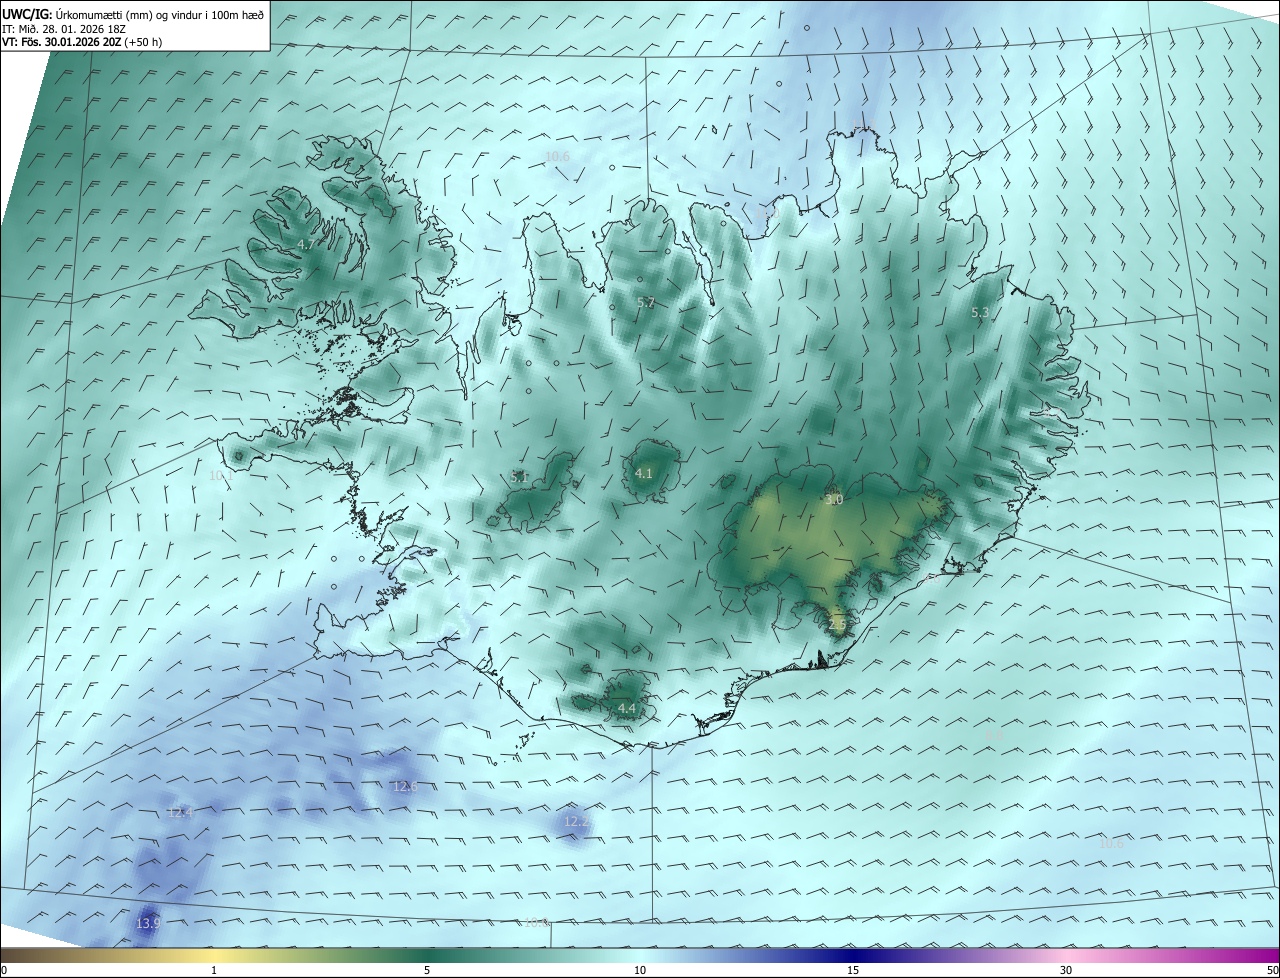Click the 12.6 value over the ocean

click(405, 786)
